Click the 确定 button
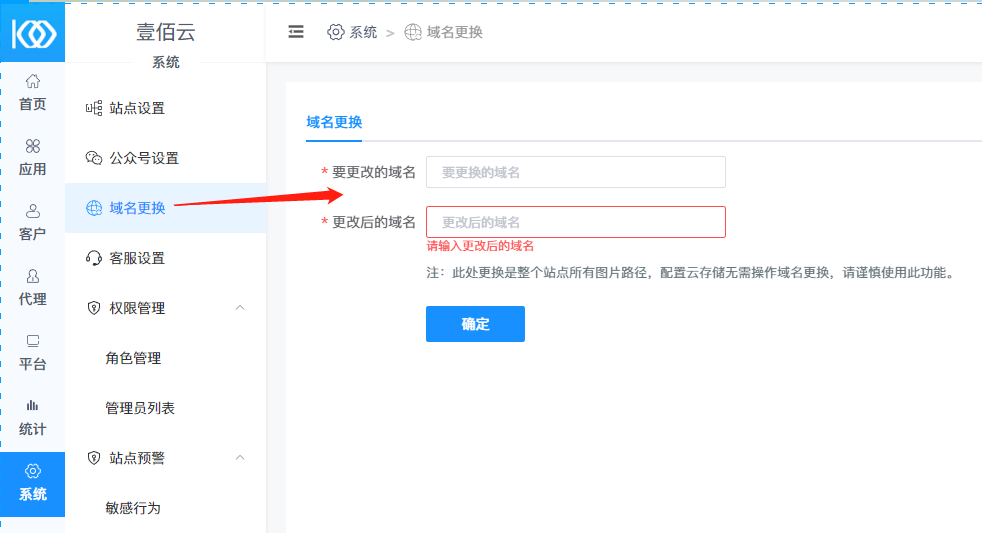The width and height of the screenshot is (982, 533). (475, 324)
